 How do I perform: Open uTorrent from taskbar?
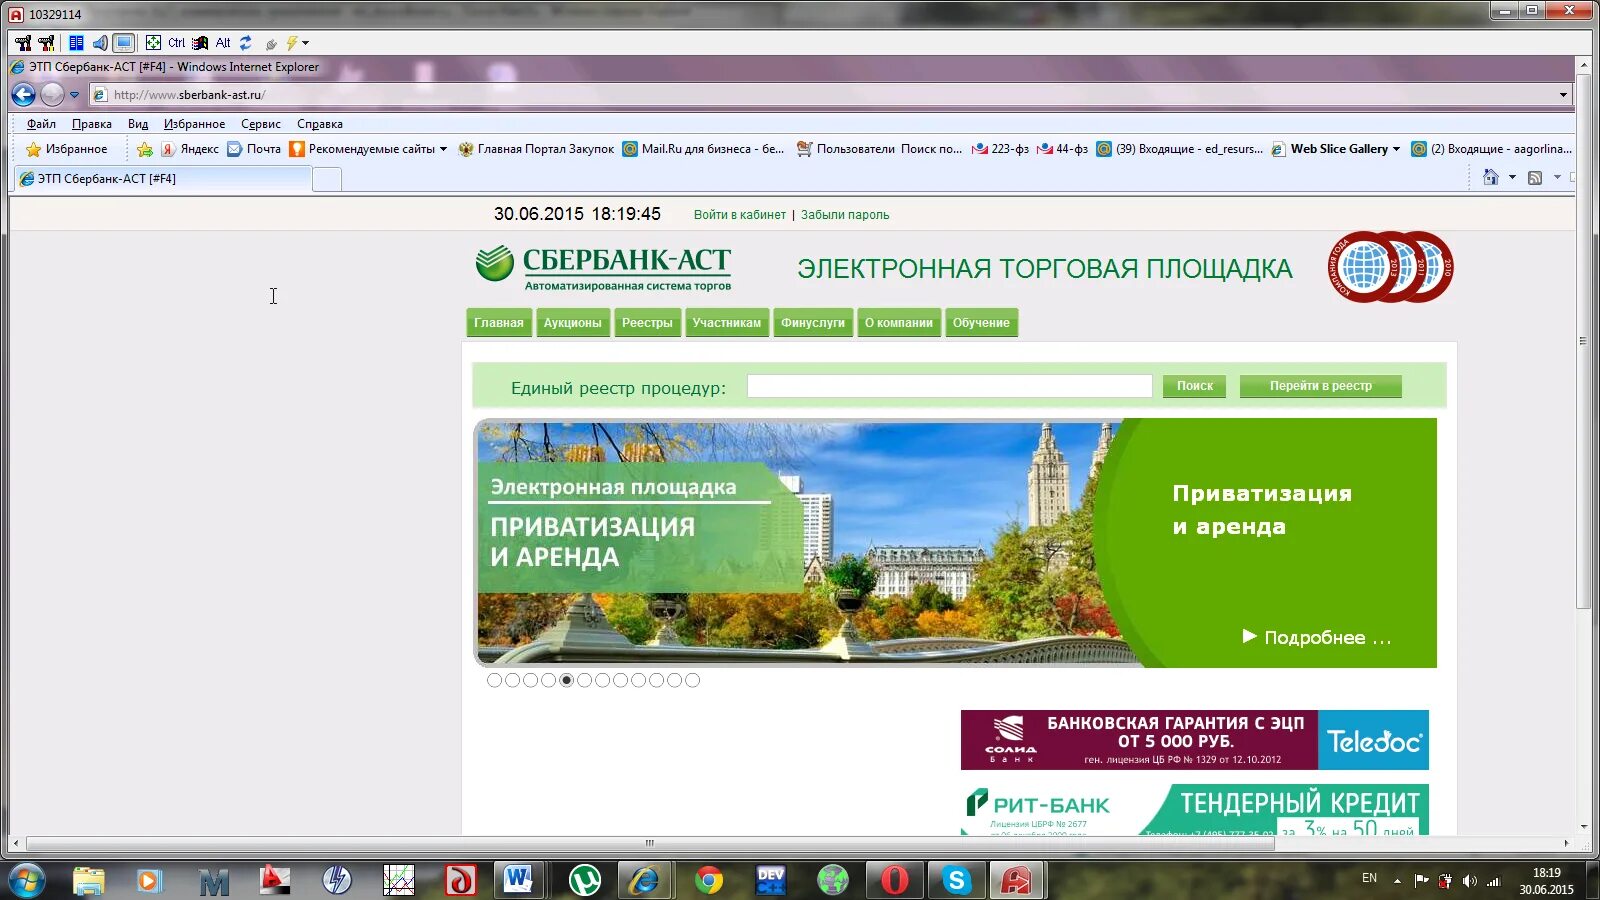coord(584,880)
